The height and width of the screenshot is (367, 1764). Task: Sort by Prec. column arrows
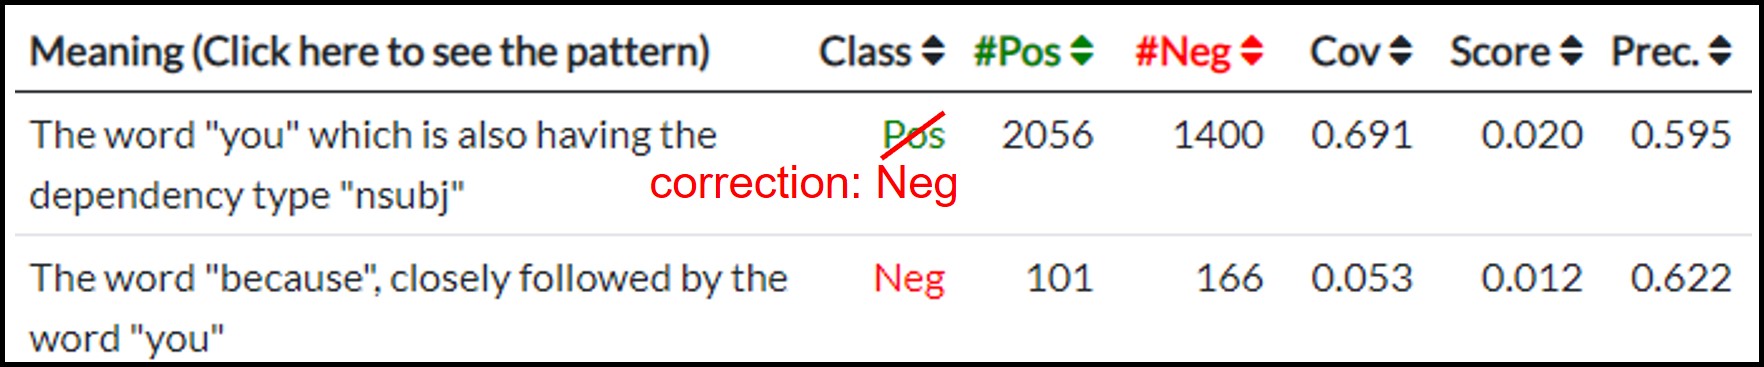(1720, 51)
